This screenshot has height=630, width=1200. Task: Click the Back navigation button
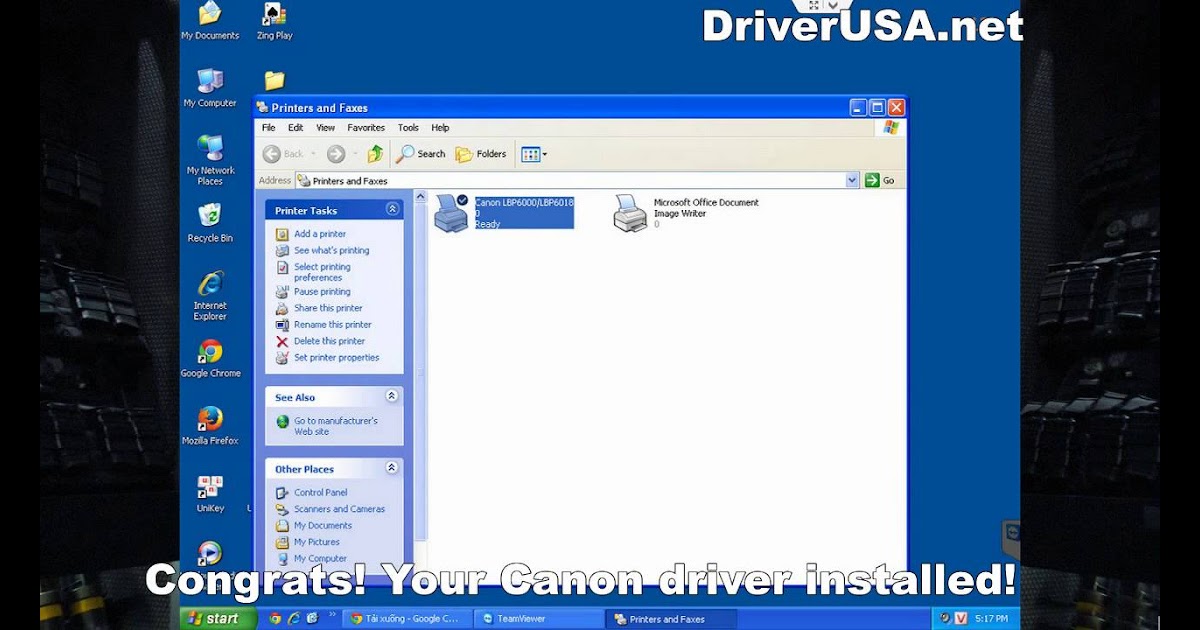pyautogui.click(x=283, y=154)
